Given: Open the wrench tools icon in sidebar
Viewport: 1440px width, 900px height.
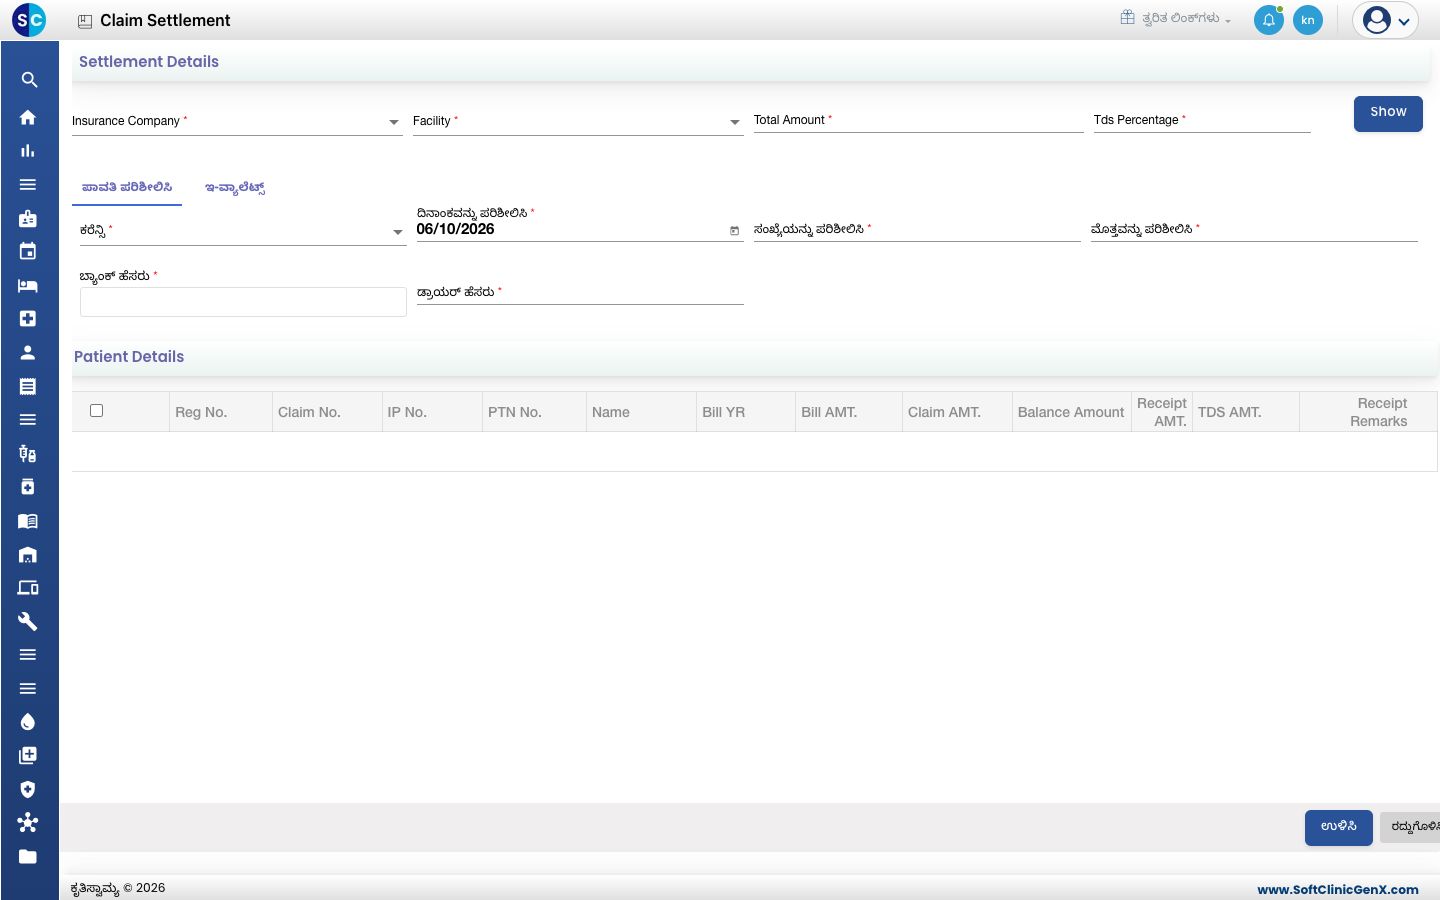Looking at the screenshot, I should [x=28, y=621].
